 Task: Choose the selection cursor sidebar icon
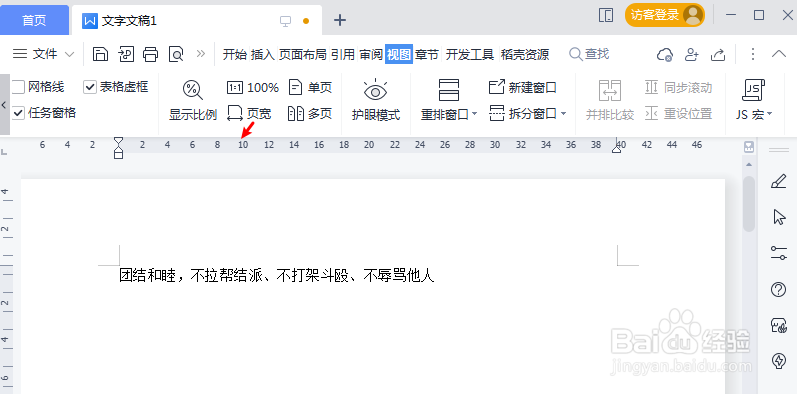[779, 217]
